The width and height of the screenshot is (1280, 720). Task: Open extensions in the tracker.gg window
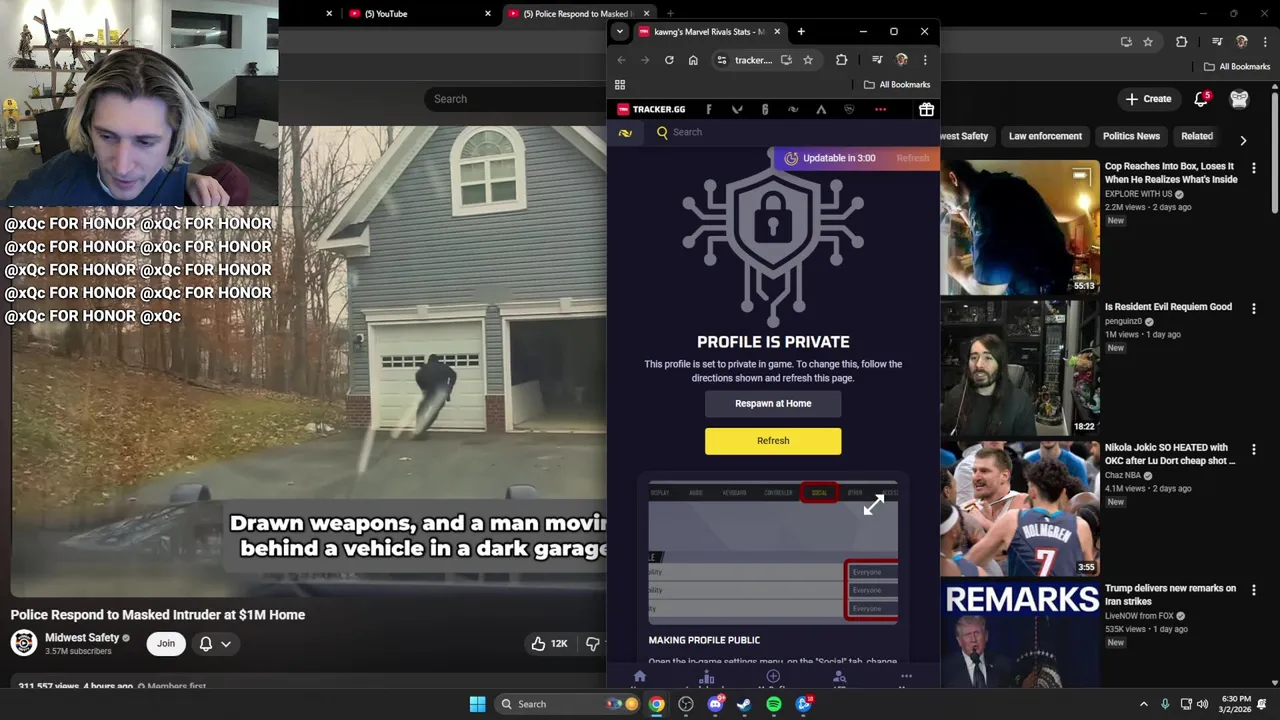coord(841,60)
